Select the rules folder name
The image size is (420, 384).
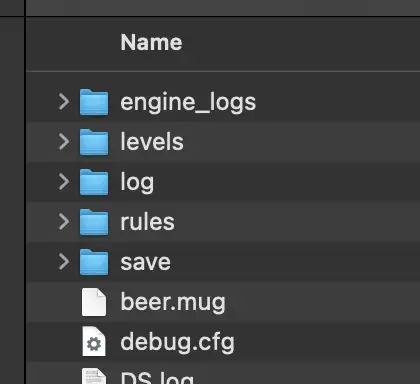click(147, 222)
